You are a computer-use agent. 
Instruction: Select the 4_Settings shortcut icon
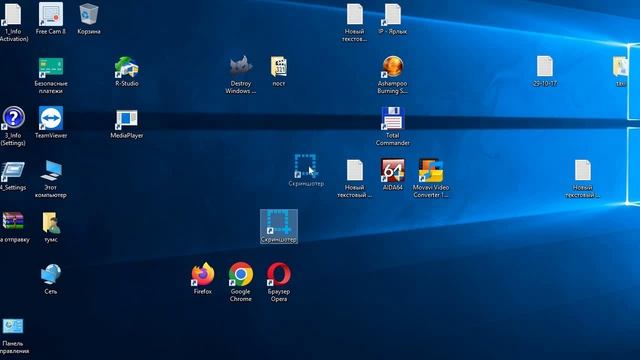click(x=13, y=176)
